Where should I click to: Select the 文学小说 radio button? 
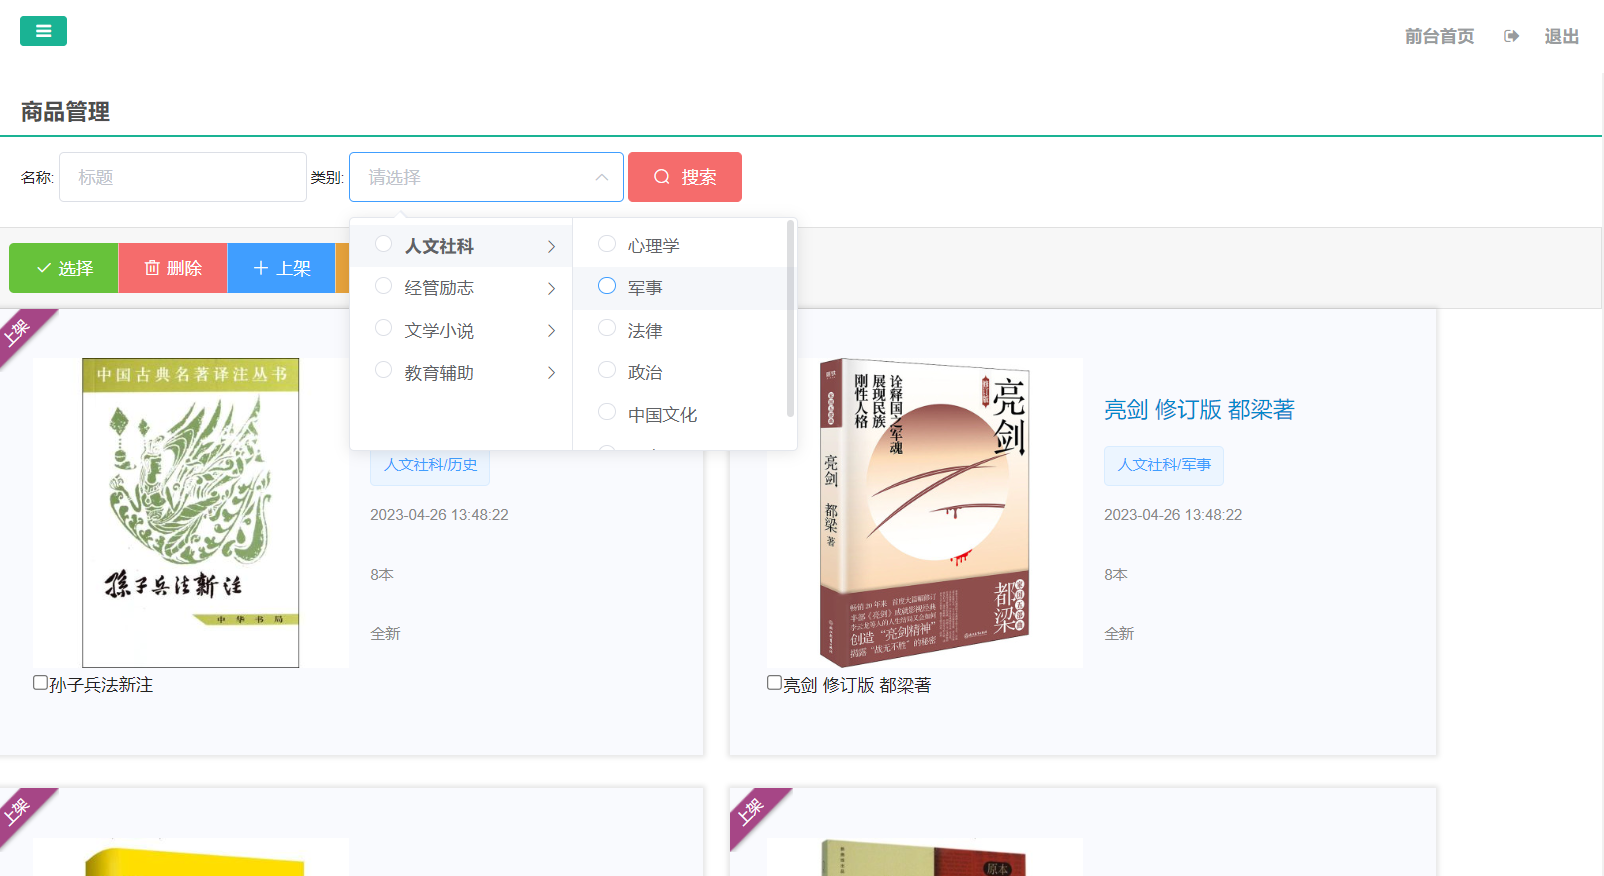(x=383, y=328)
